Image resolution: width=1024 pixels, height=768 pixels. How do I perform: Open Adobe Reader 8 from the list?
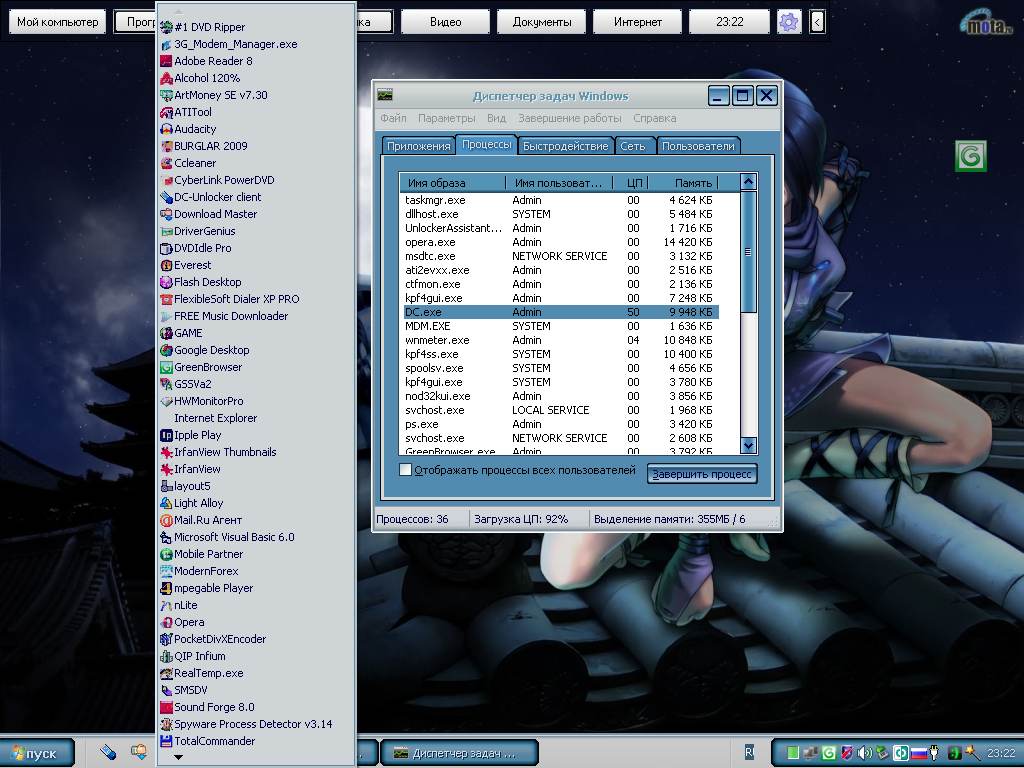206,61
